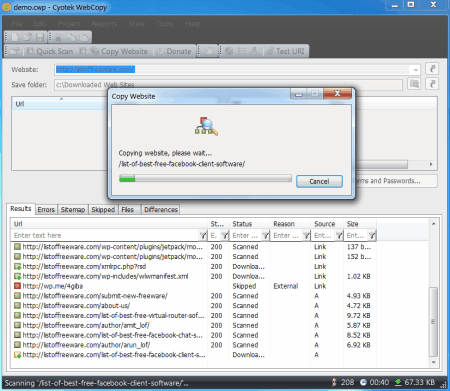Viewport: 450px width, 391px height.
Task: Click the green download size icon showing 67.33 KB
Action: pyautogui.click(x=398, y=382)
